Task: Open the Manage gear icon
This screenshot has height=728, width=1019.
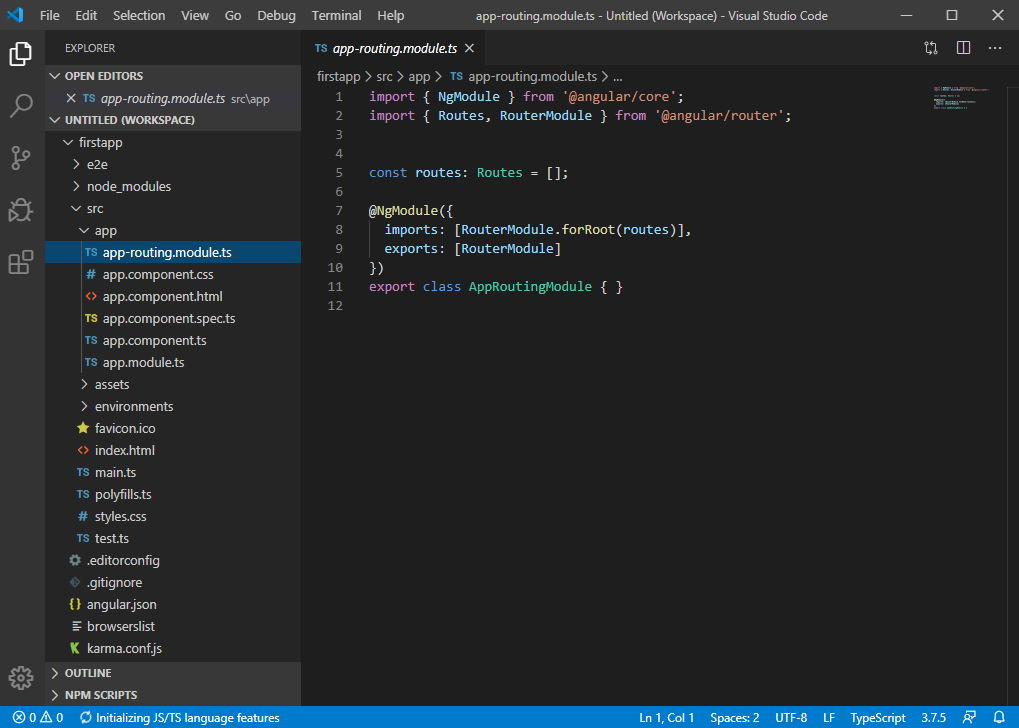Action: click(21, 678)
